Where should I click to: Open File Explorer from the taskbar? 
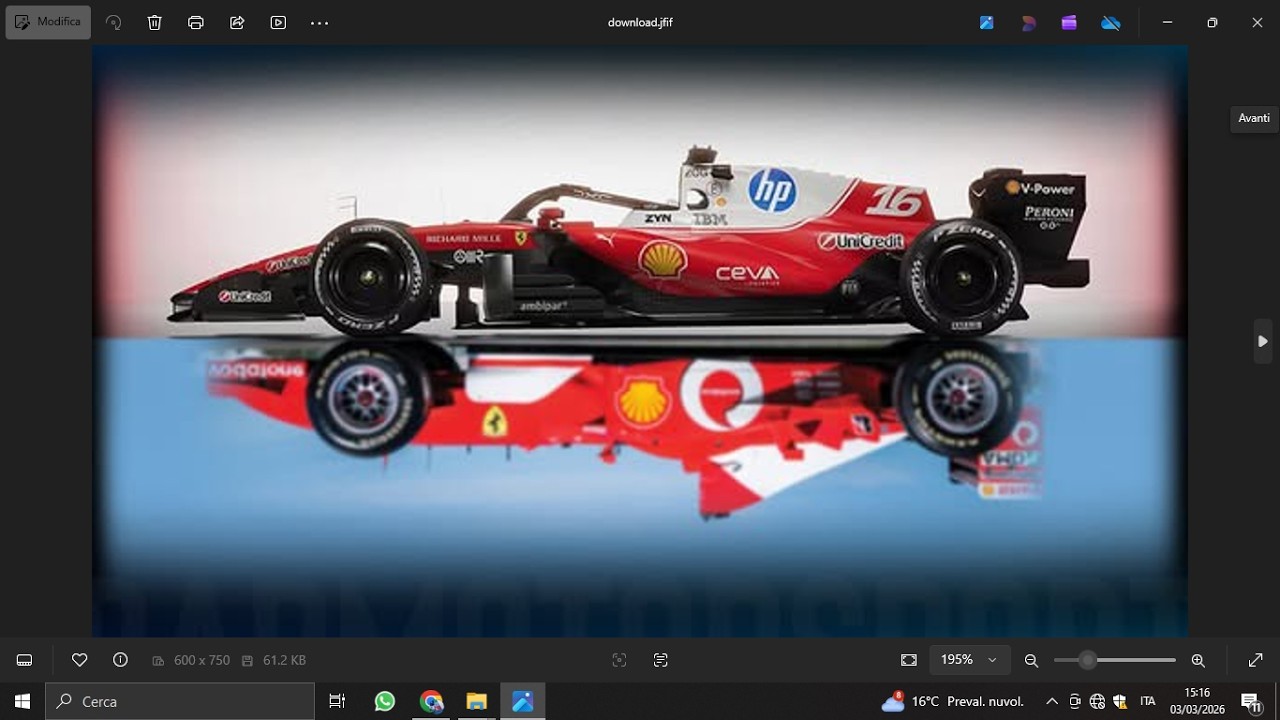[477, 701]
